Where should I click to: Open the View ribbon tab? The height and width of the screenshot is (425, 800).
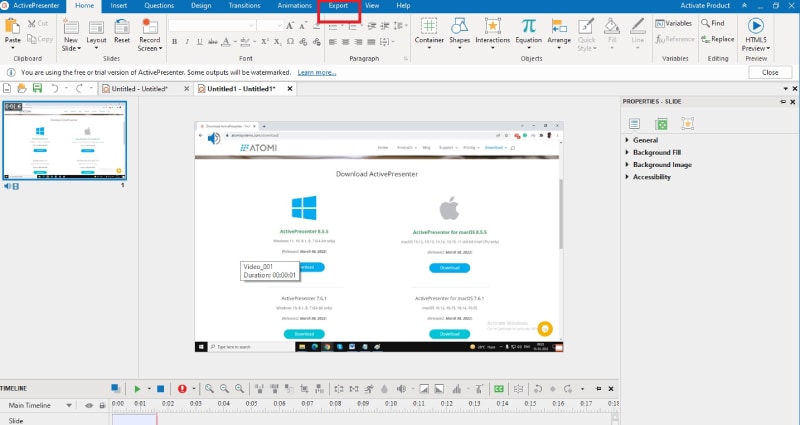pyautogui.click(x=372, y=6)
